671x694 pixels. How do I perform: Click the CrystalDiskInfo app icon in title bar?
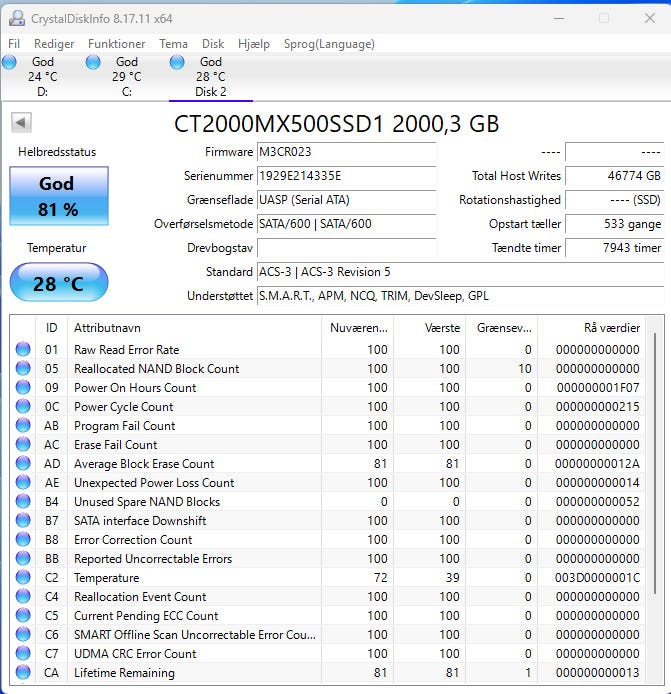14,17
